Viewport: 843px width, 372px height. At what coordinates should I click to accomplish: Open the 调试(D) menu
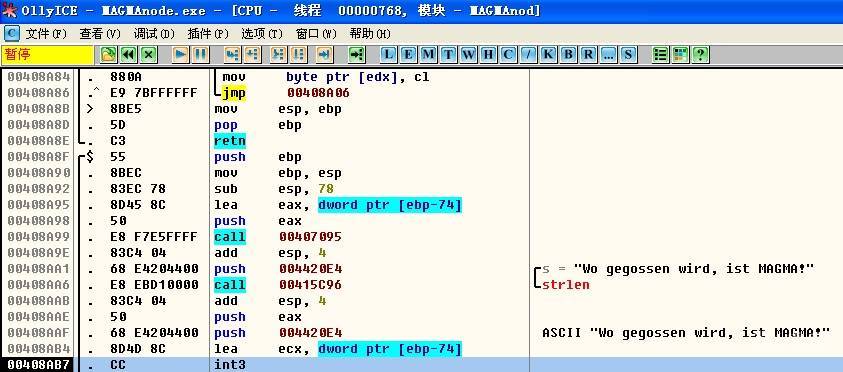[x=154, y=34]
